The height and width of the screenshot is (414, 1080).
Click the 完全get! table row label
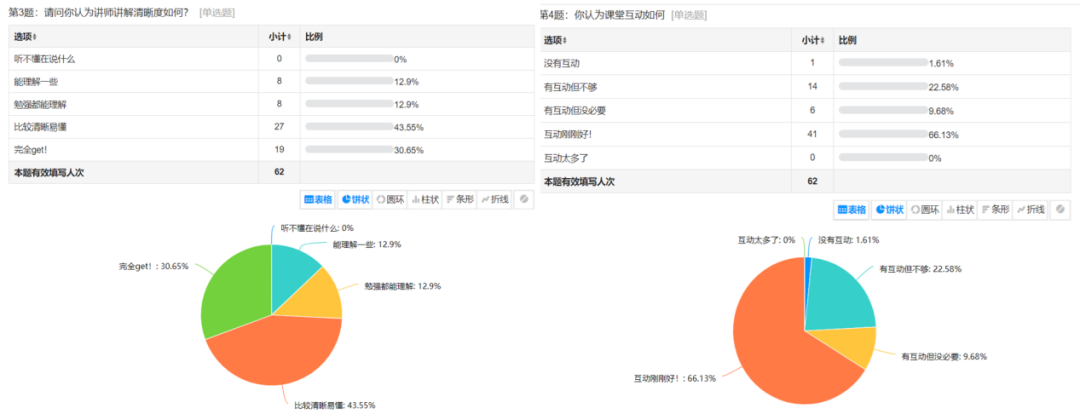[32, 149]
